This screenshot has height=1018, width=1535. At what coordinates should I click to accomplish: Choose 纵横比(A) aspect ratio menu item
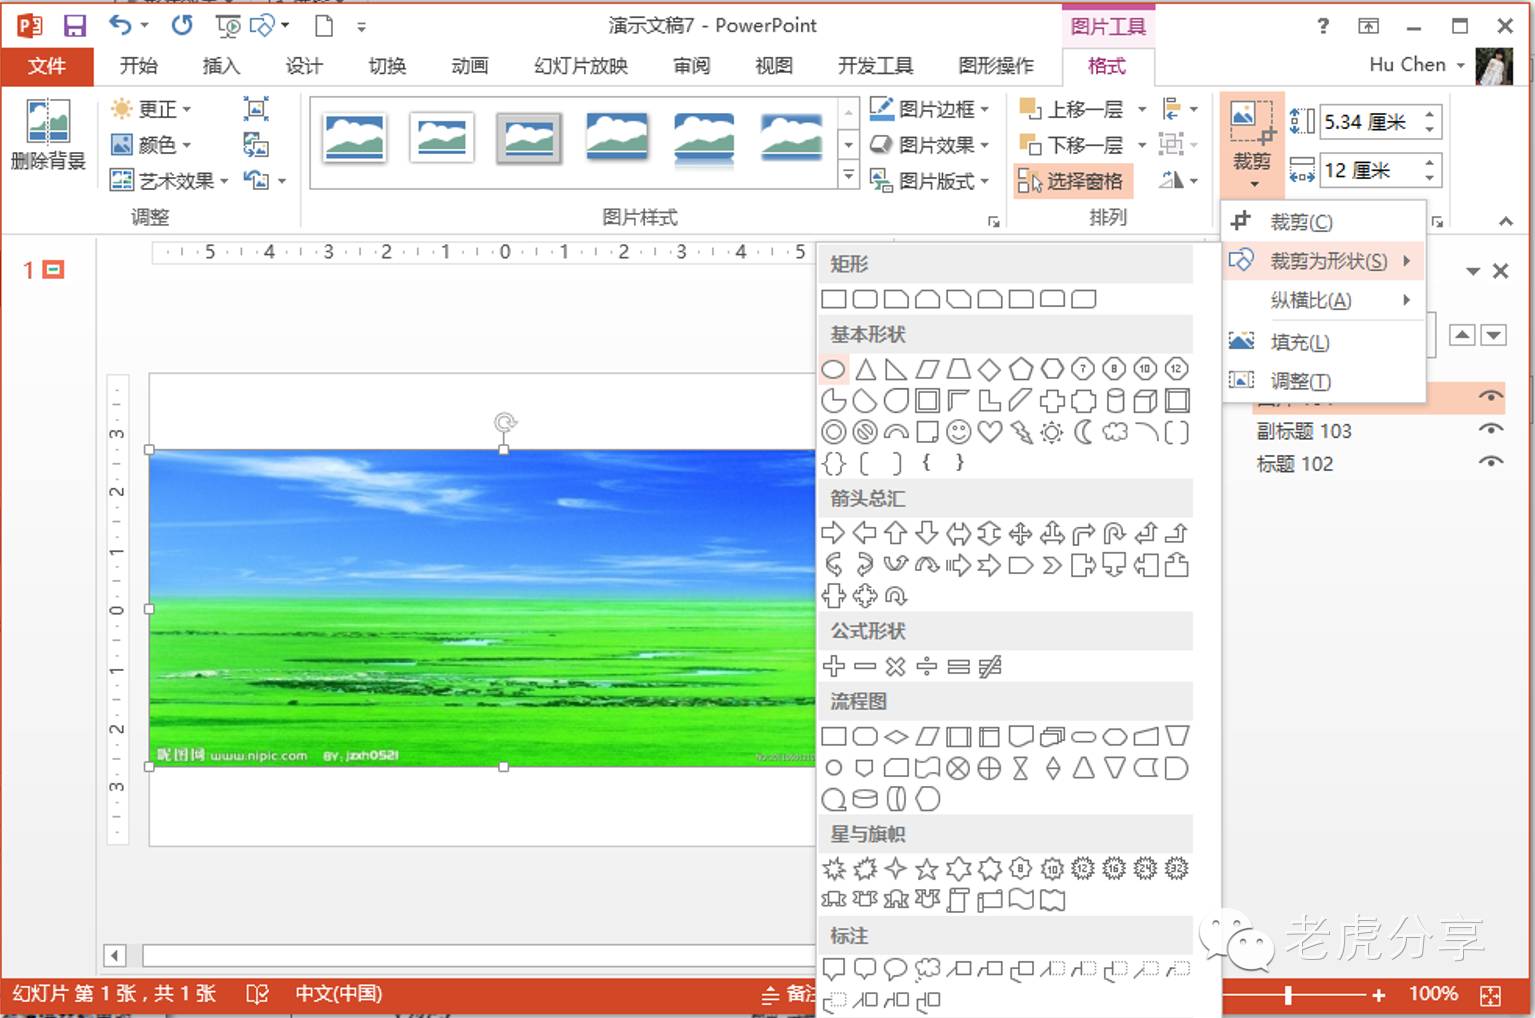click(1322, 300)
